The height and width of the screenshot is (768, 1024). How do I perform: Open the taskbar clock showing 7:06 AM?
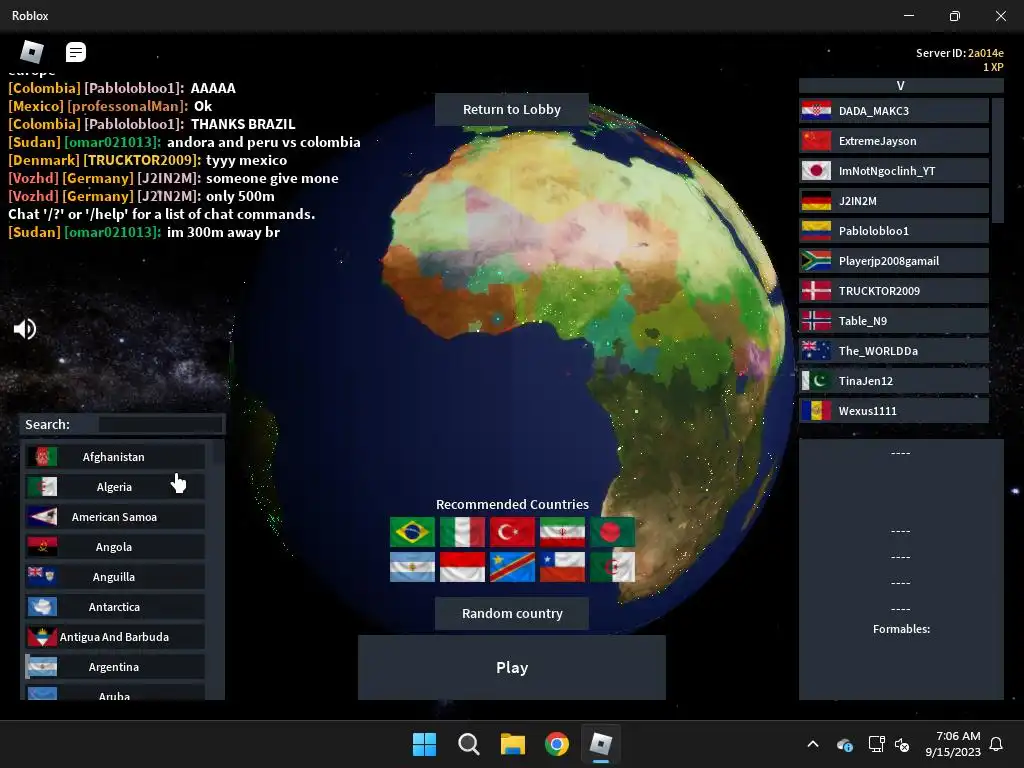pos(953,744)
